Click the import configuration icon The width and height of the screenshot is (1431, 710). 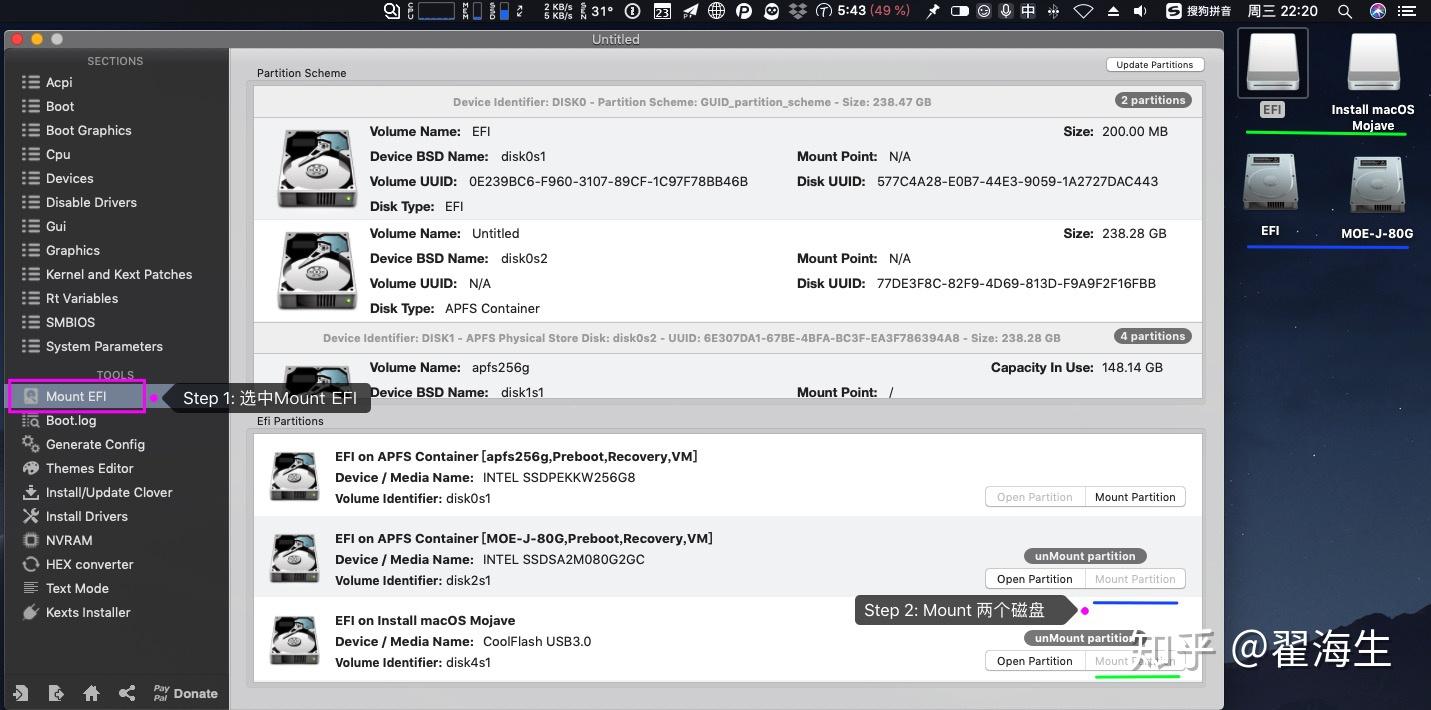pos(20,693)
